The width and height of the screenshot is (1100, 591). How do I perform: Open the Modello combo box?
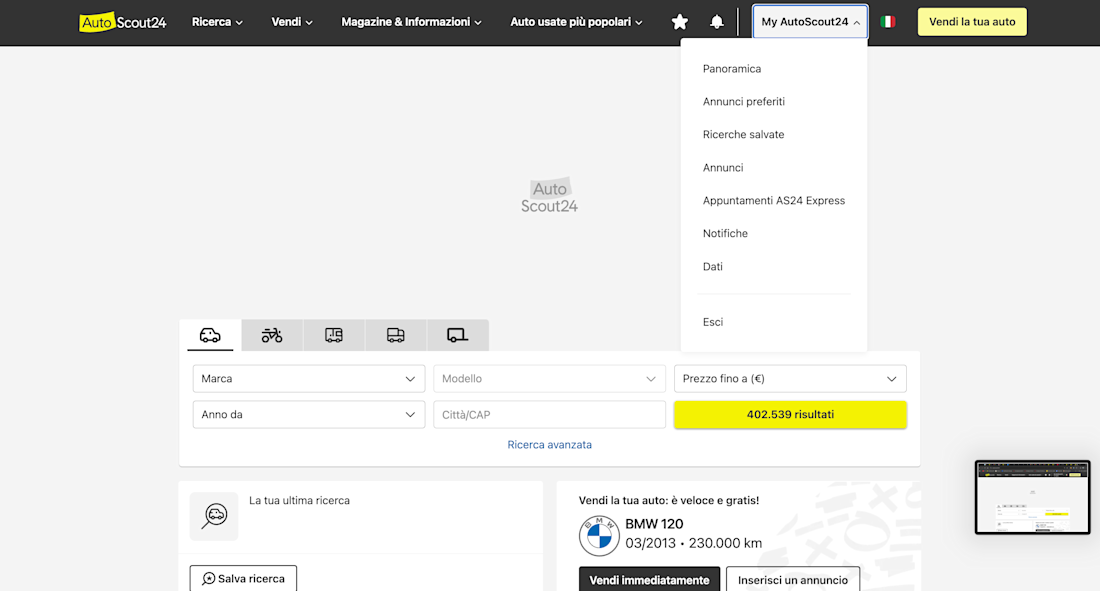tap(549, 379)
